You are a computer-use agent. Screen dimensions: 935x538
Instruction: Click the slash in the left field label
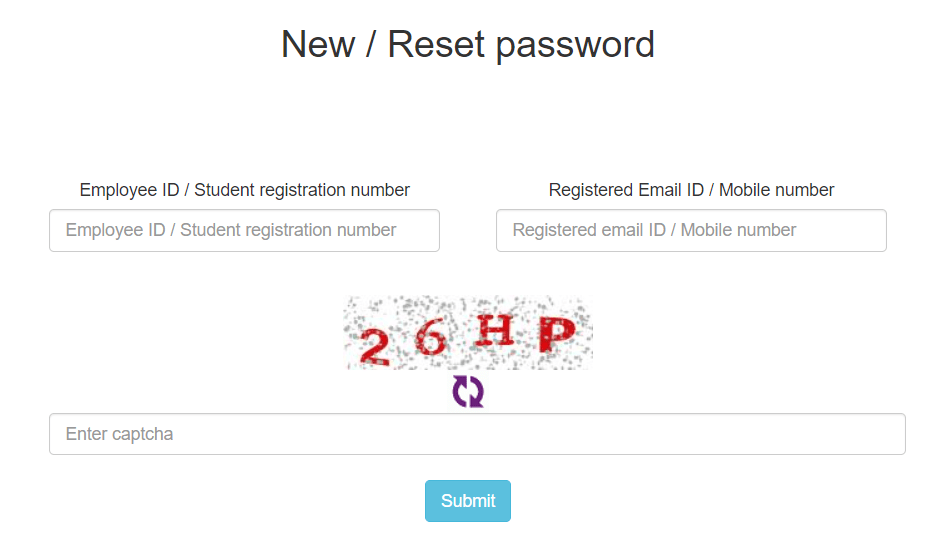click(x=187, y=190)
